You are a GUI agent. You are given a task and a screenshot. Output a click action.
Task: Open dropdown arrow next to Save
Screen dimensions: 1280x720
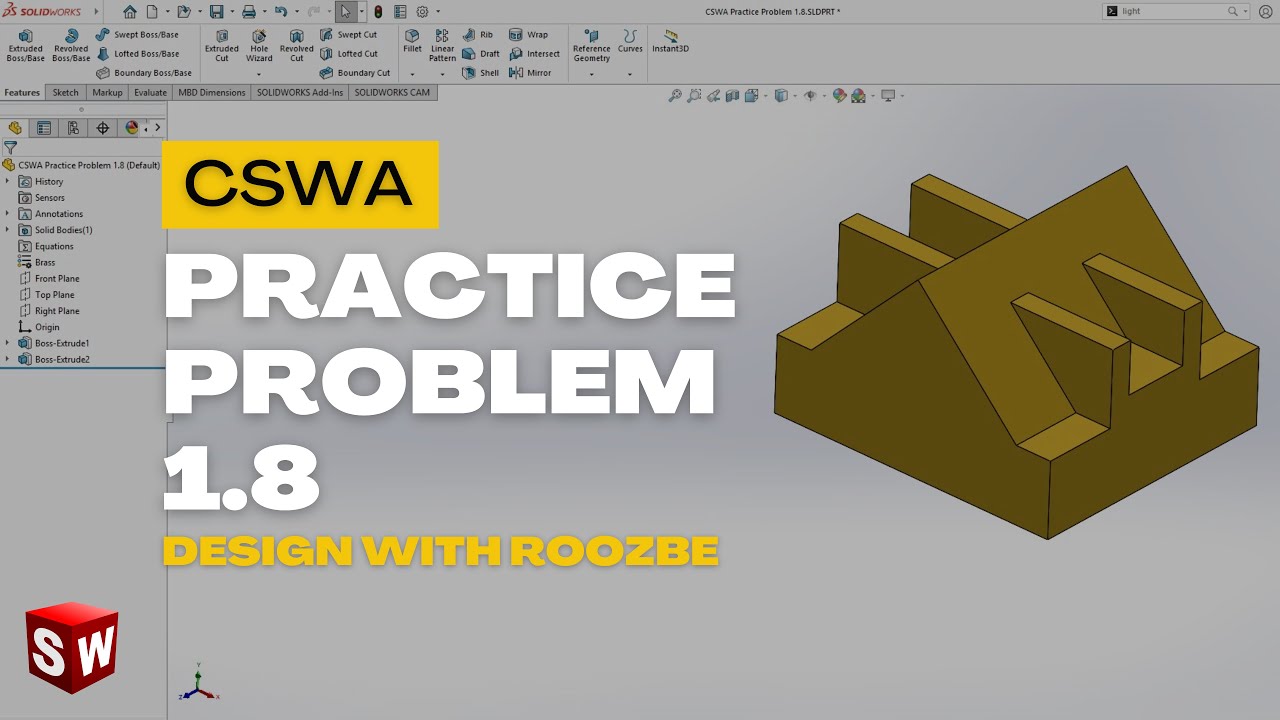(x=230, y=12)
